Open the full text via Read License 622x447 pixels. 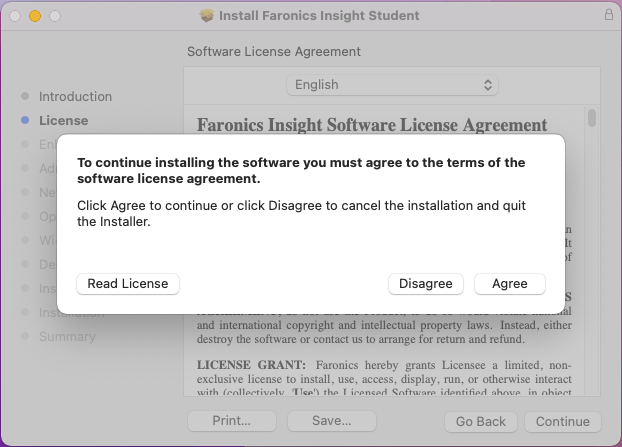128,284
